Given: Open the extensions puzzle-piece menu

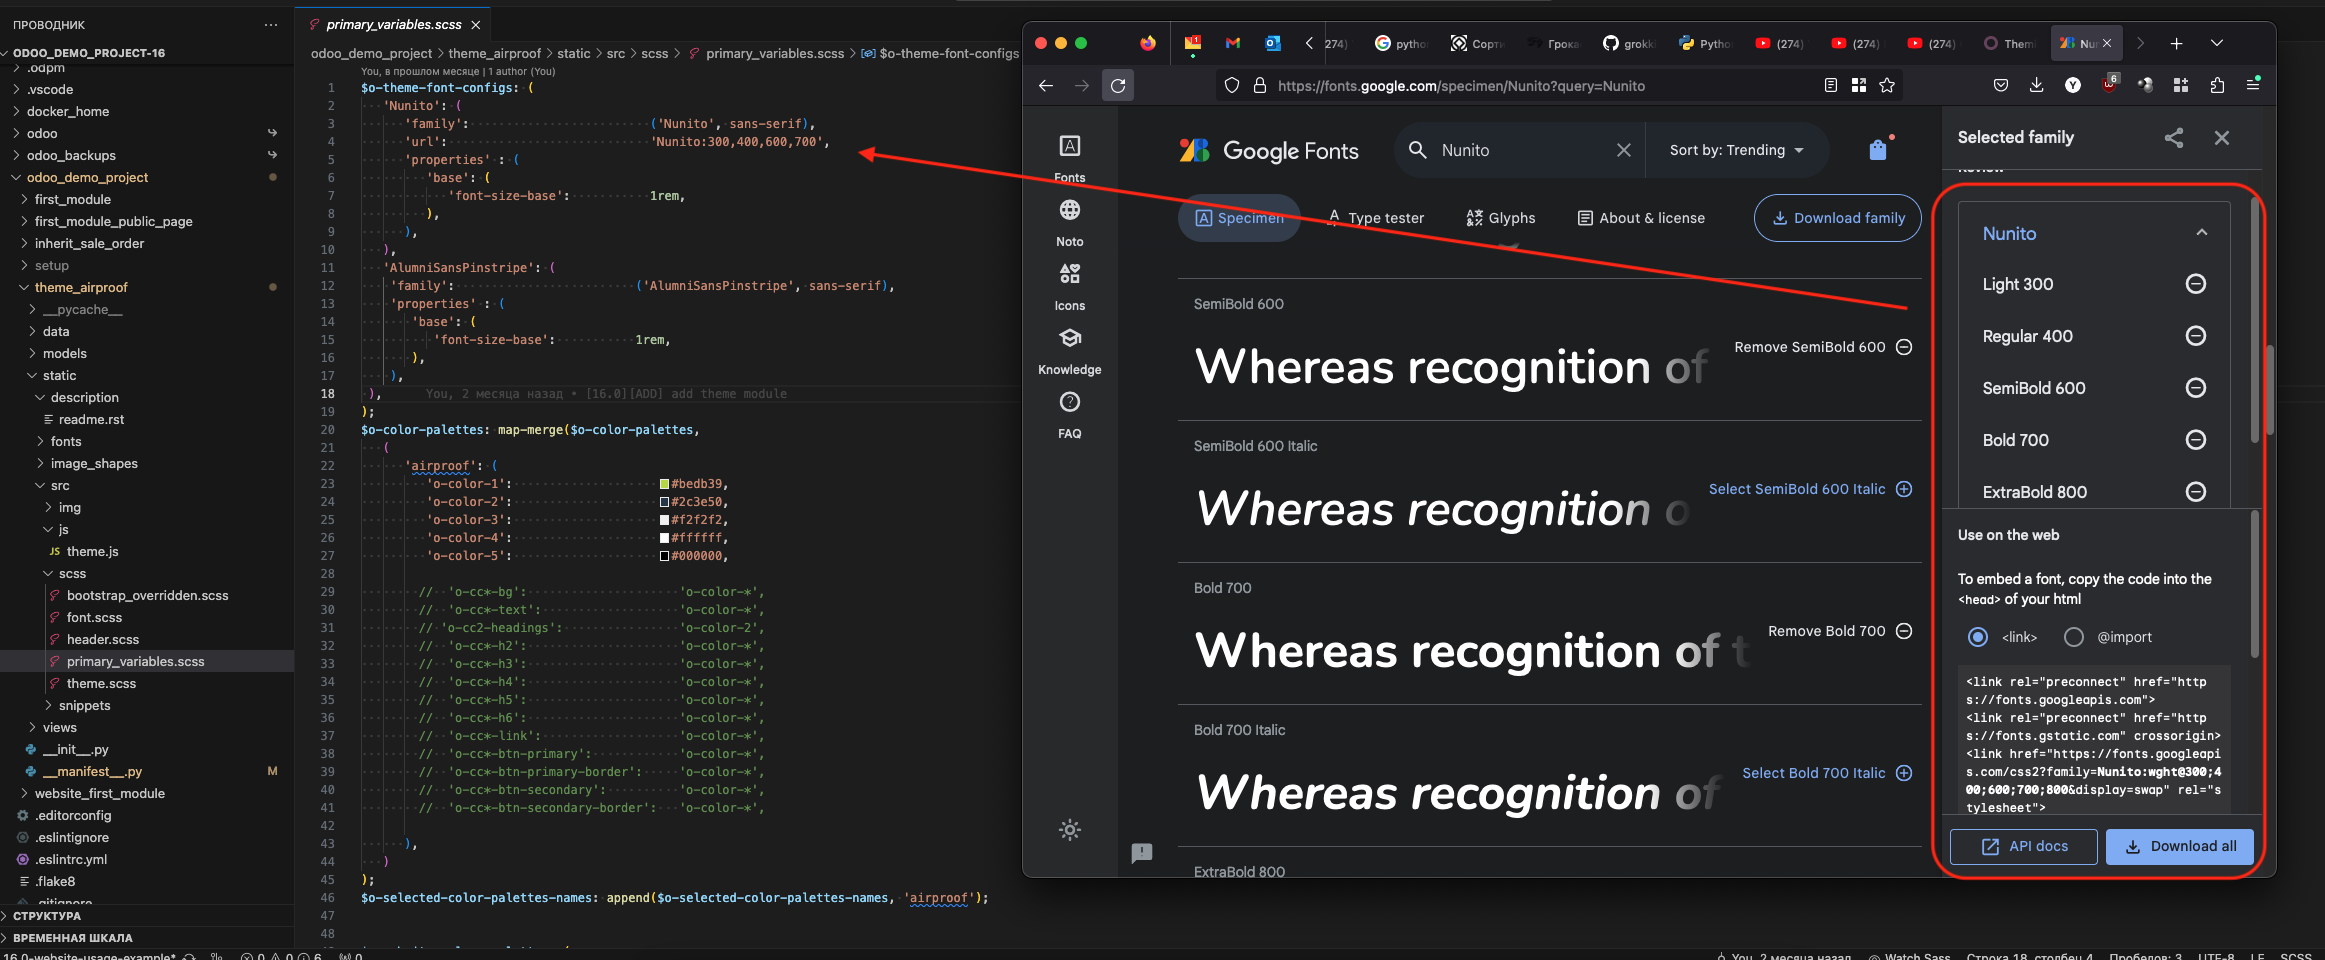Looking at the screenshot, I should coord(2217,86).
